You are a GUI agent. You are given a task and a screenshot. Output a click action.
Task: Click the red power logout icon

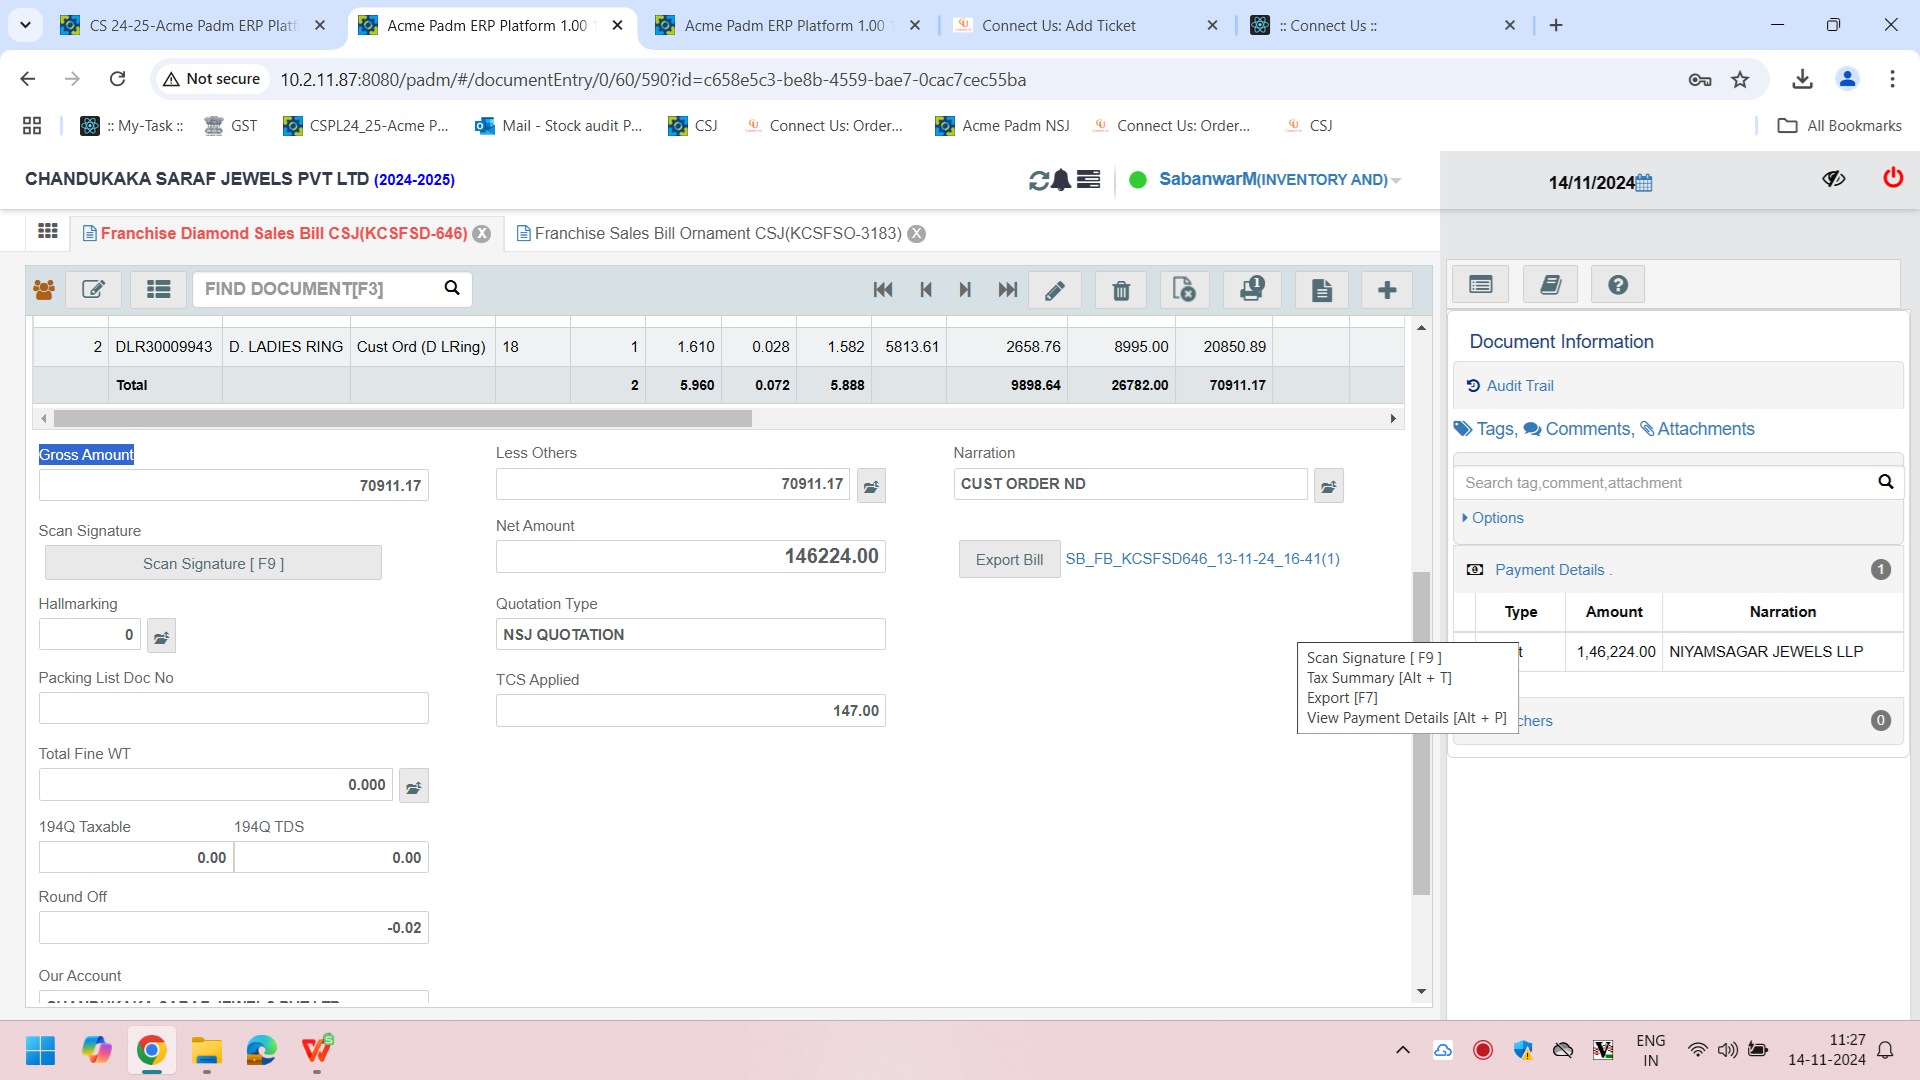click(x=1893, y=178)
